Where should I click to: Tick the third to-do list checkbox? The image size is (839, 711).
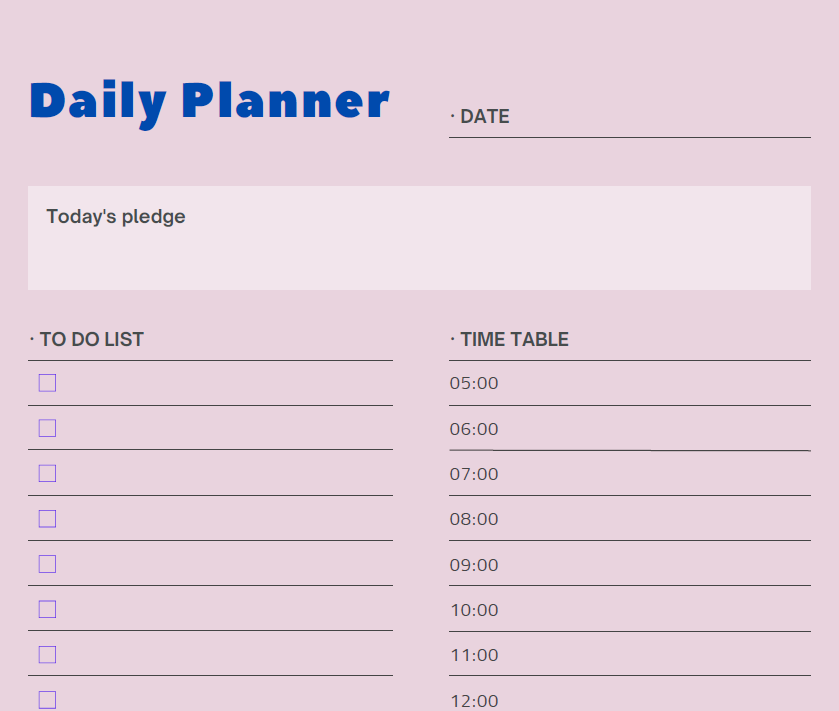pos(47,473)
